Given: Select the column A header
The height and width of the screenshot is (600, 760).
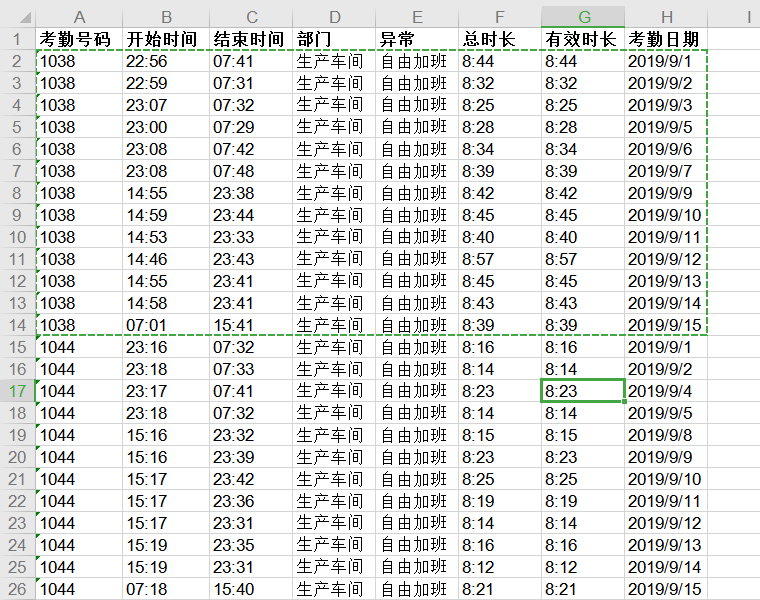Looking at the screenshot, I should [79, 17].
